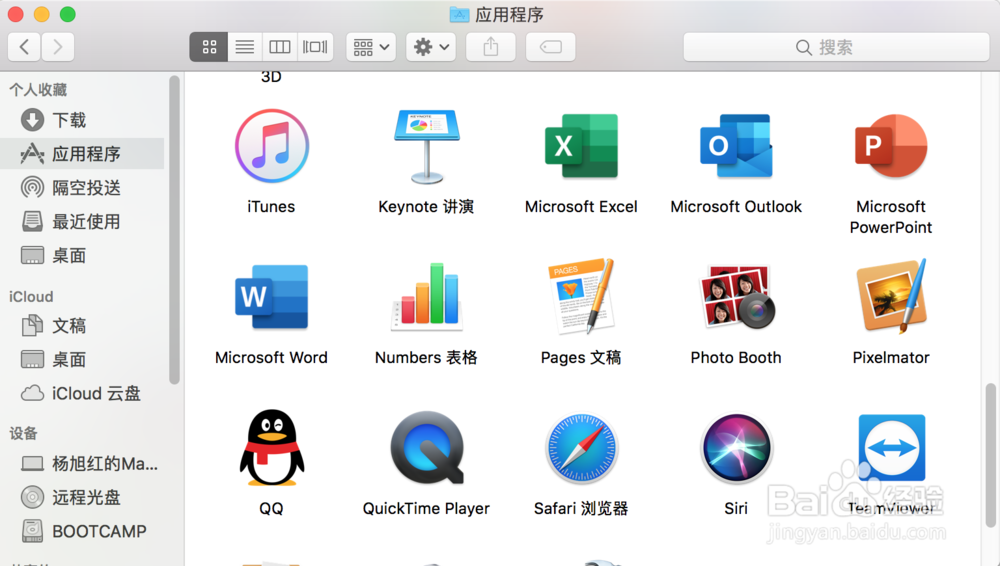Open 桌面 under iCloud

83,359
